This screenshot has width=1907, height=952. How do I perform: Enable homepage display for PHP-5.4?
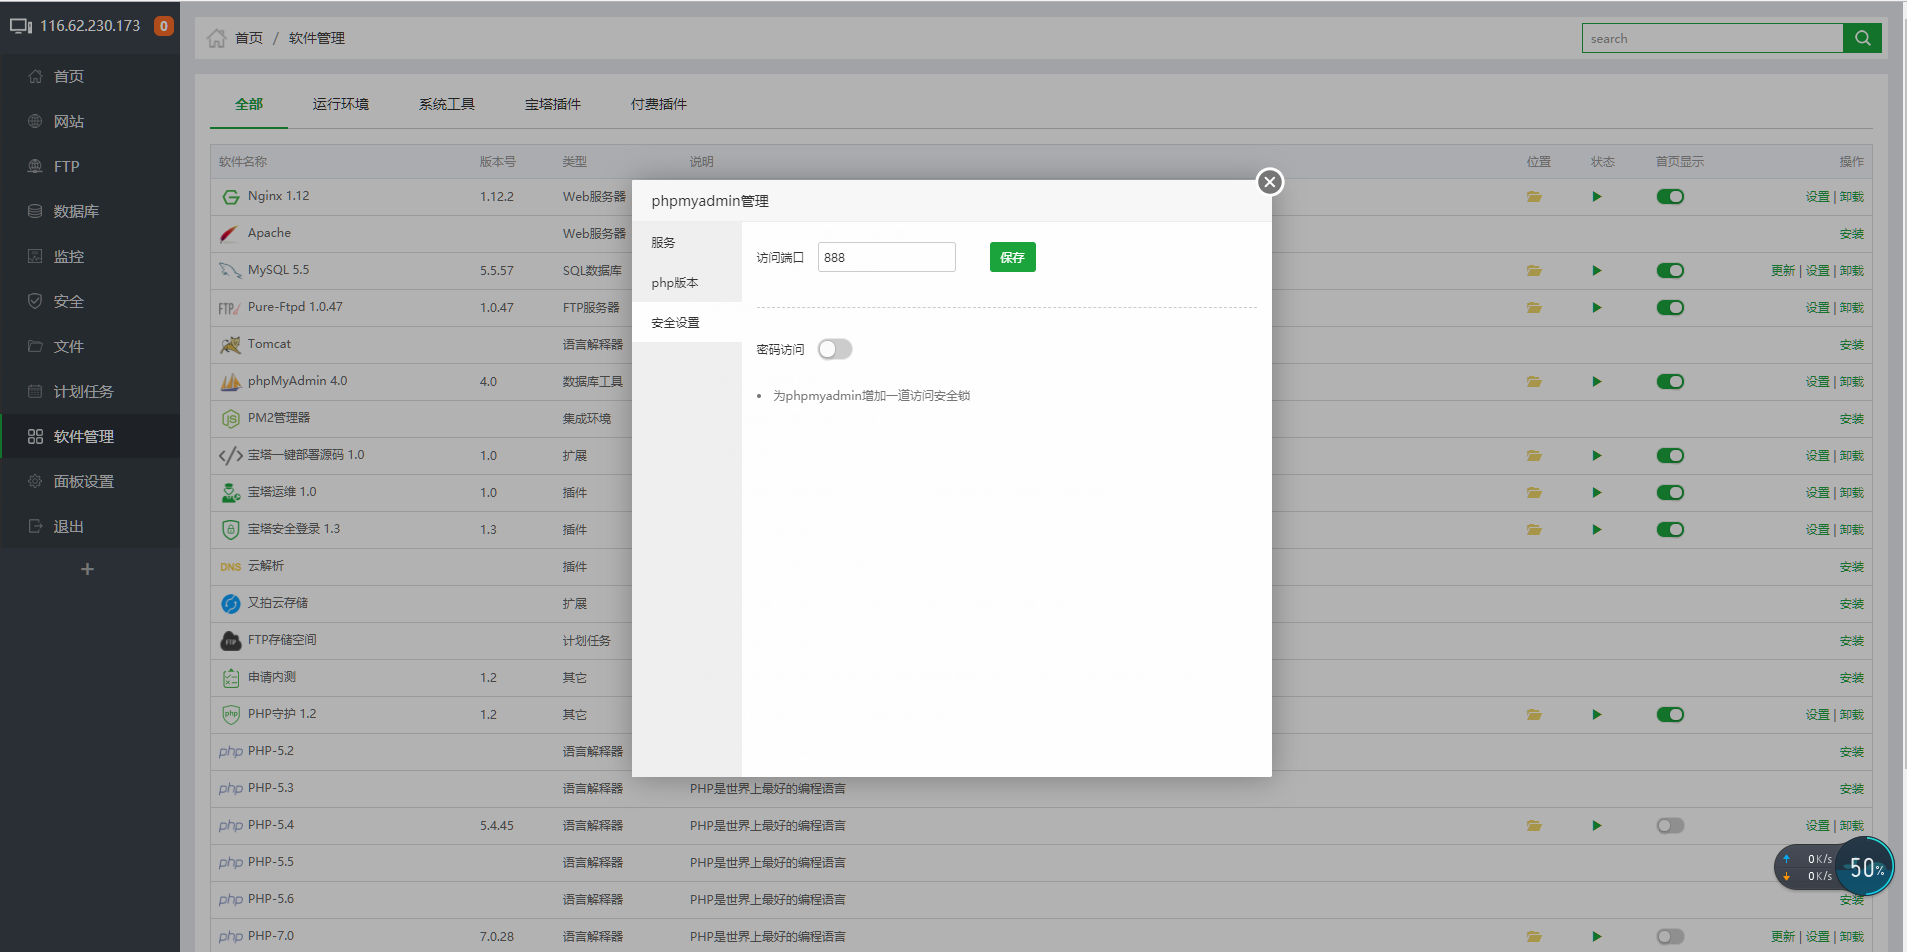tap(1670, 825)
